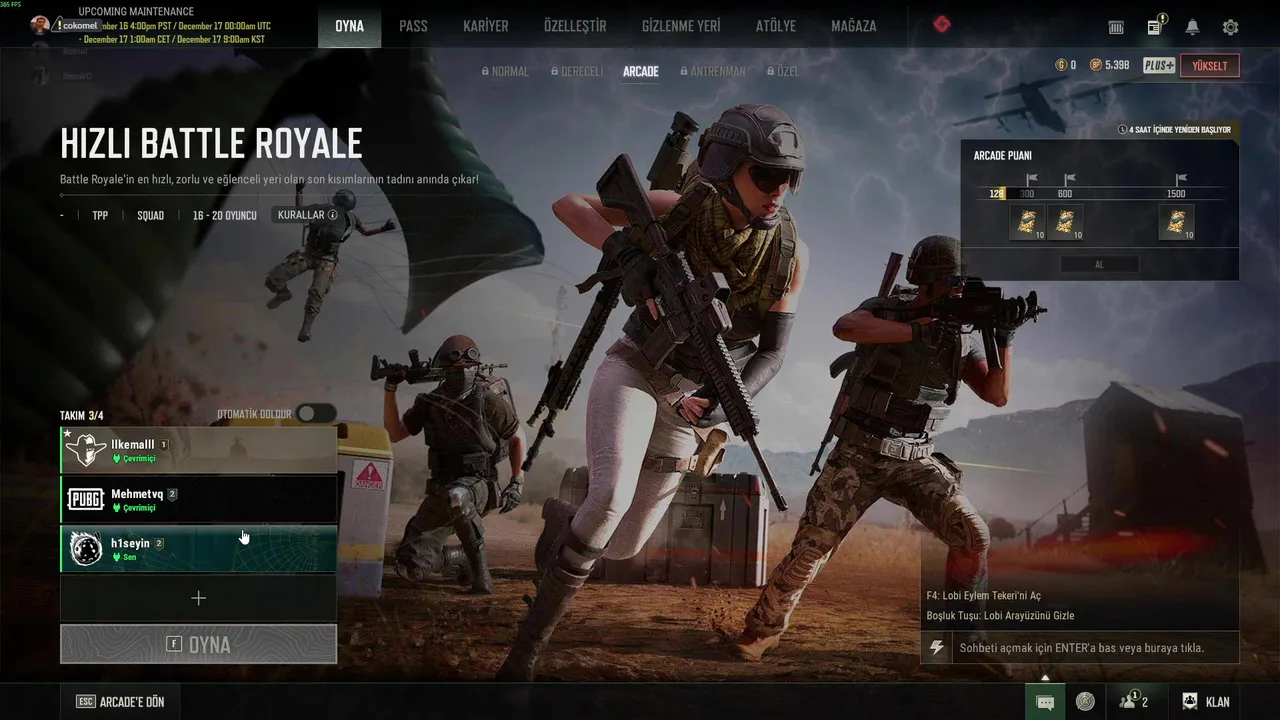Open the settings gear
Screen dimensions: 1280x720
pyautogui.click(x=1230, y=27)
